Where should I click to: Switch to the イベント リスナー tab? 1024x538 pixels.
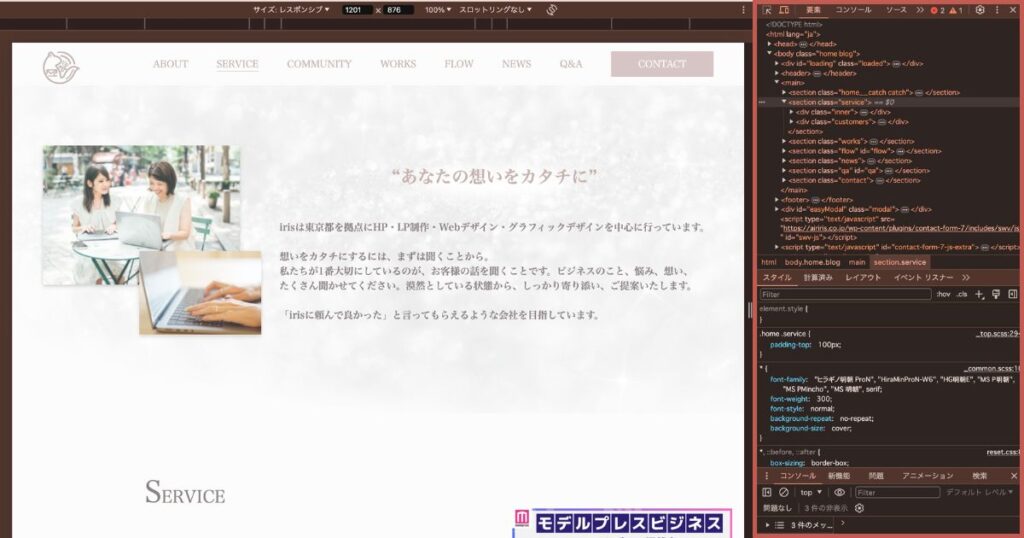[923, 277]
